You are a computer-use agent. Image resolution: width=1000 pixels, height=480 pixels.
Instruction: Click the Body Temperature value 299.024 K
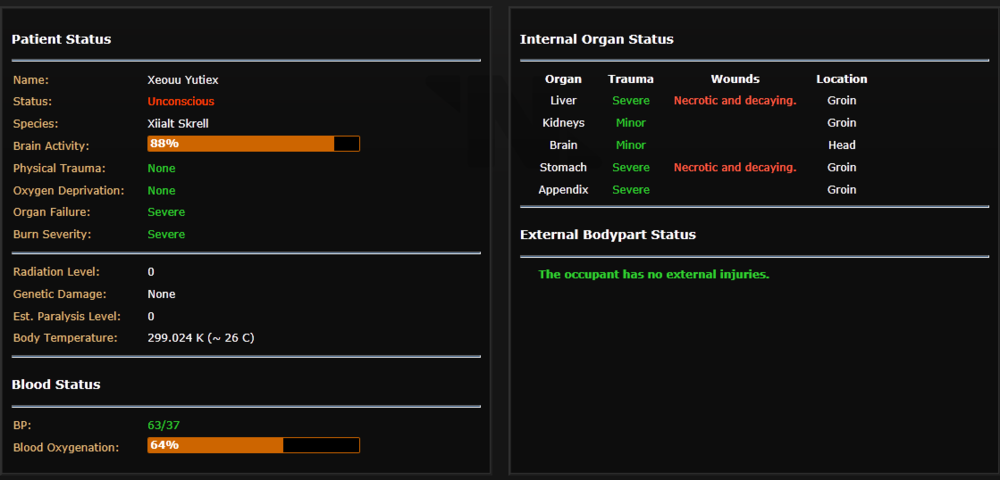201,338
